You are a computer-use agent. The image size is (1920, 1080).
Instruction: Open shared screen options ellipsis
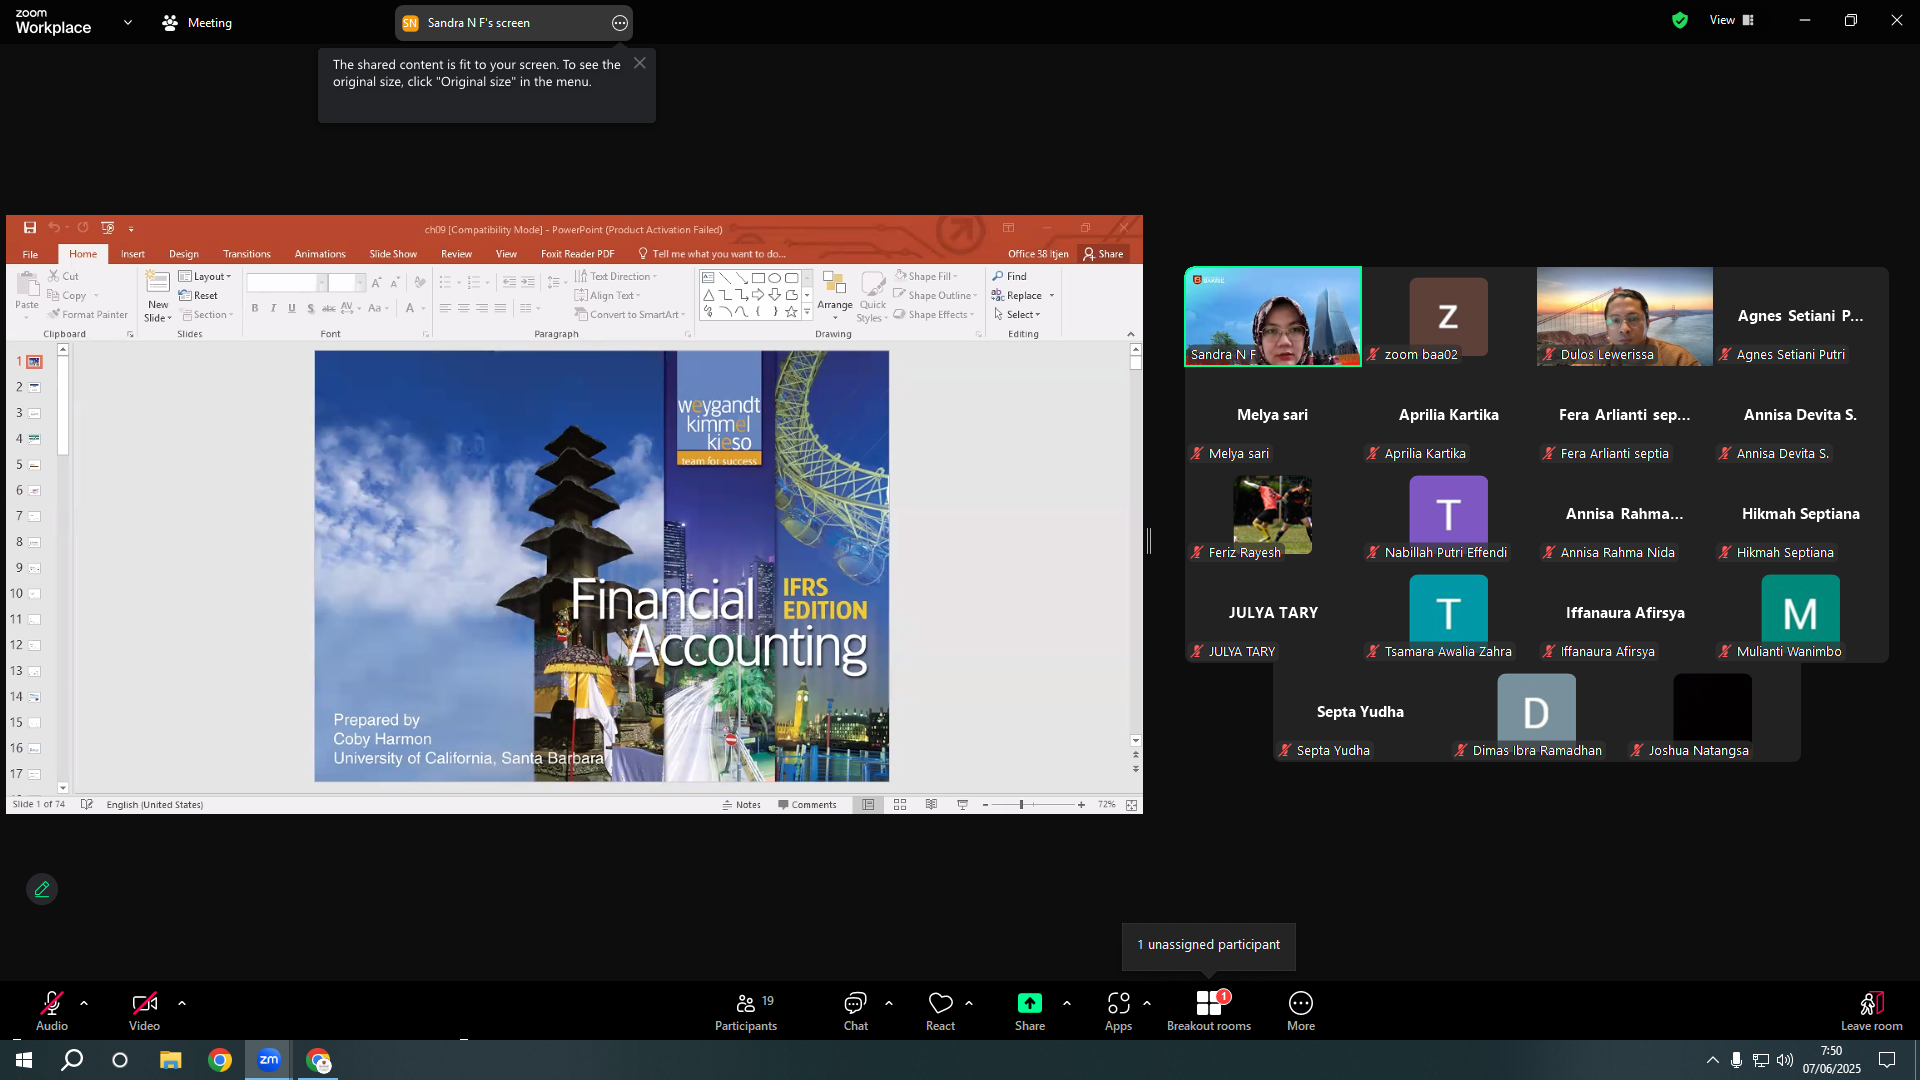620,23
